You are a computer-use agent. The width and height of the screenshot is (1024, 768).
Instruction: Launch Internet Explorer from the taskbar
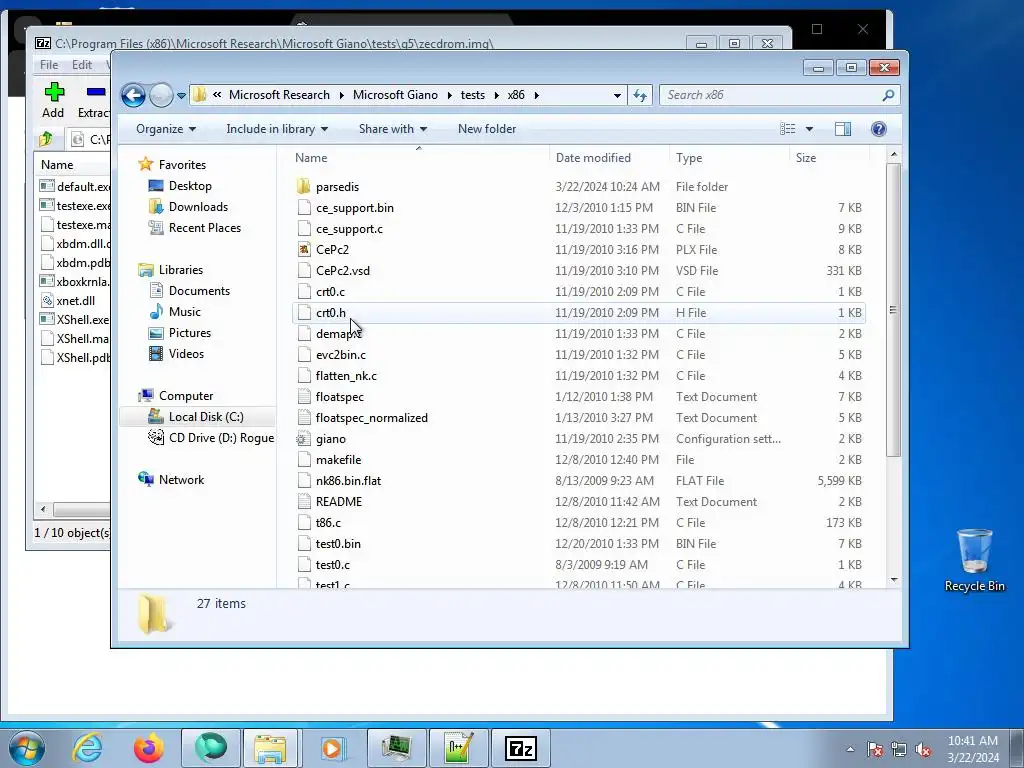(x=88, y=748)
